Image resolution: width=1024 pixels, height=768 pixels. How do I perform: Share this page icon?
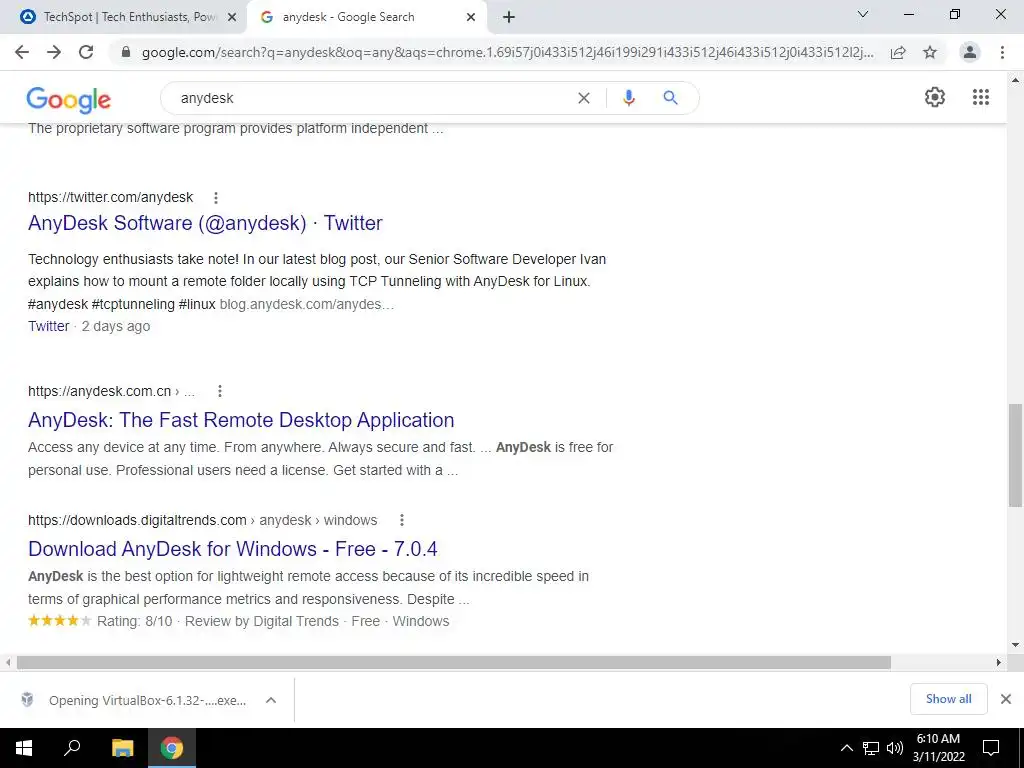[899, 52]
